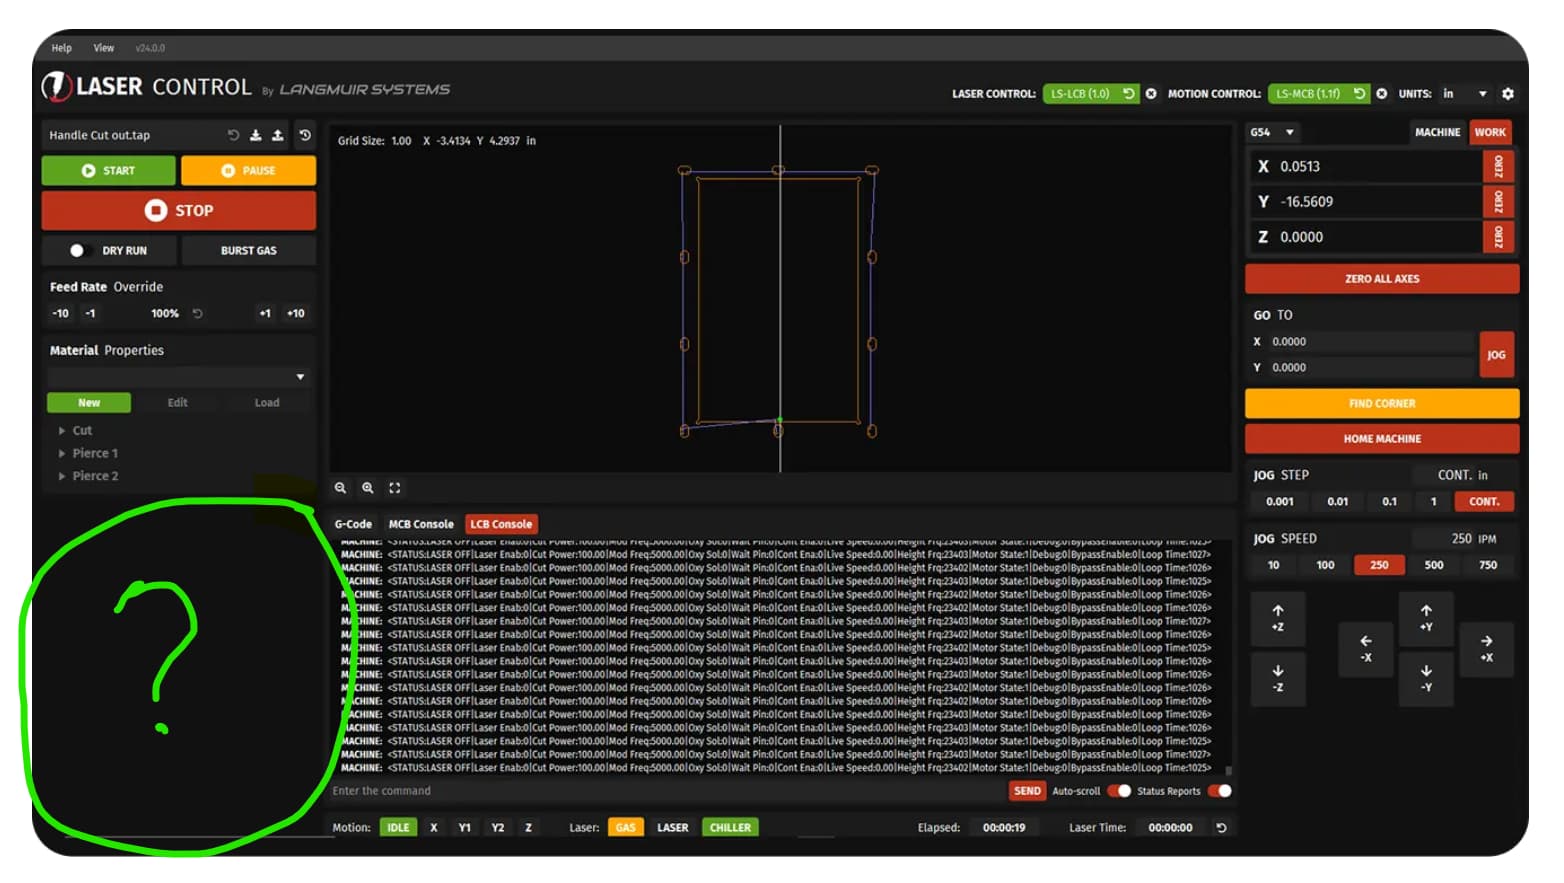Open the G54 work offset dropdown
The image size is (1564, 883).
click(x=1272, y=132)
